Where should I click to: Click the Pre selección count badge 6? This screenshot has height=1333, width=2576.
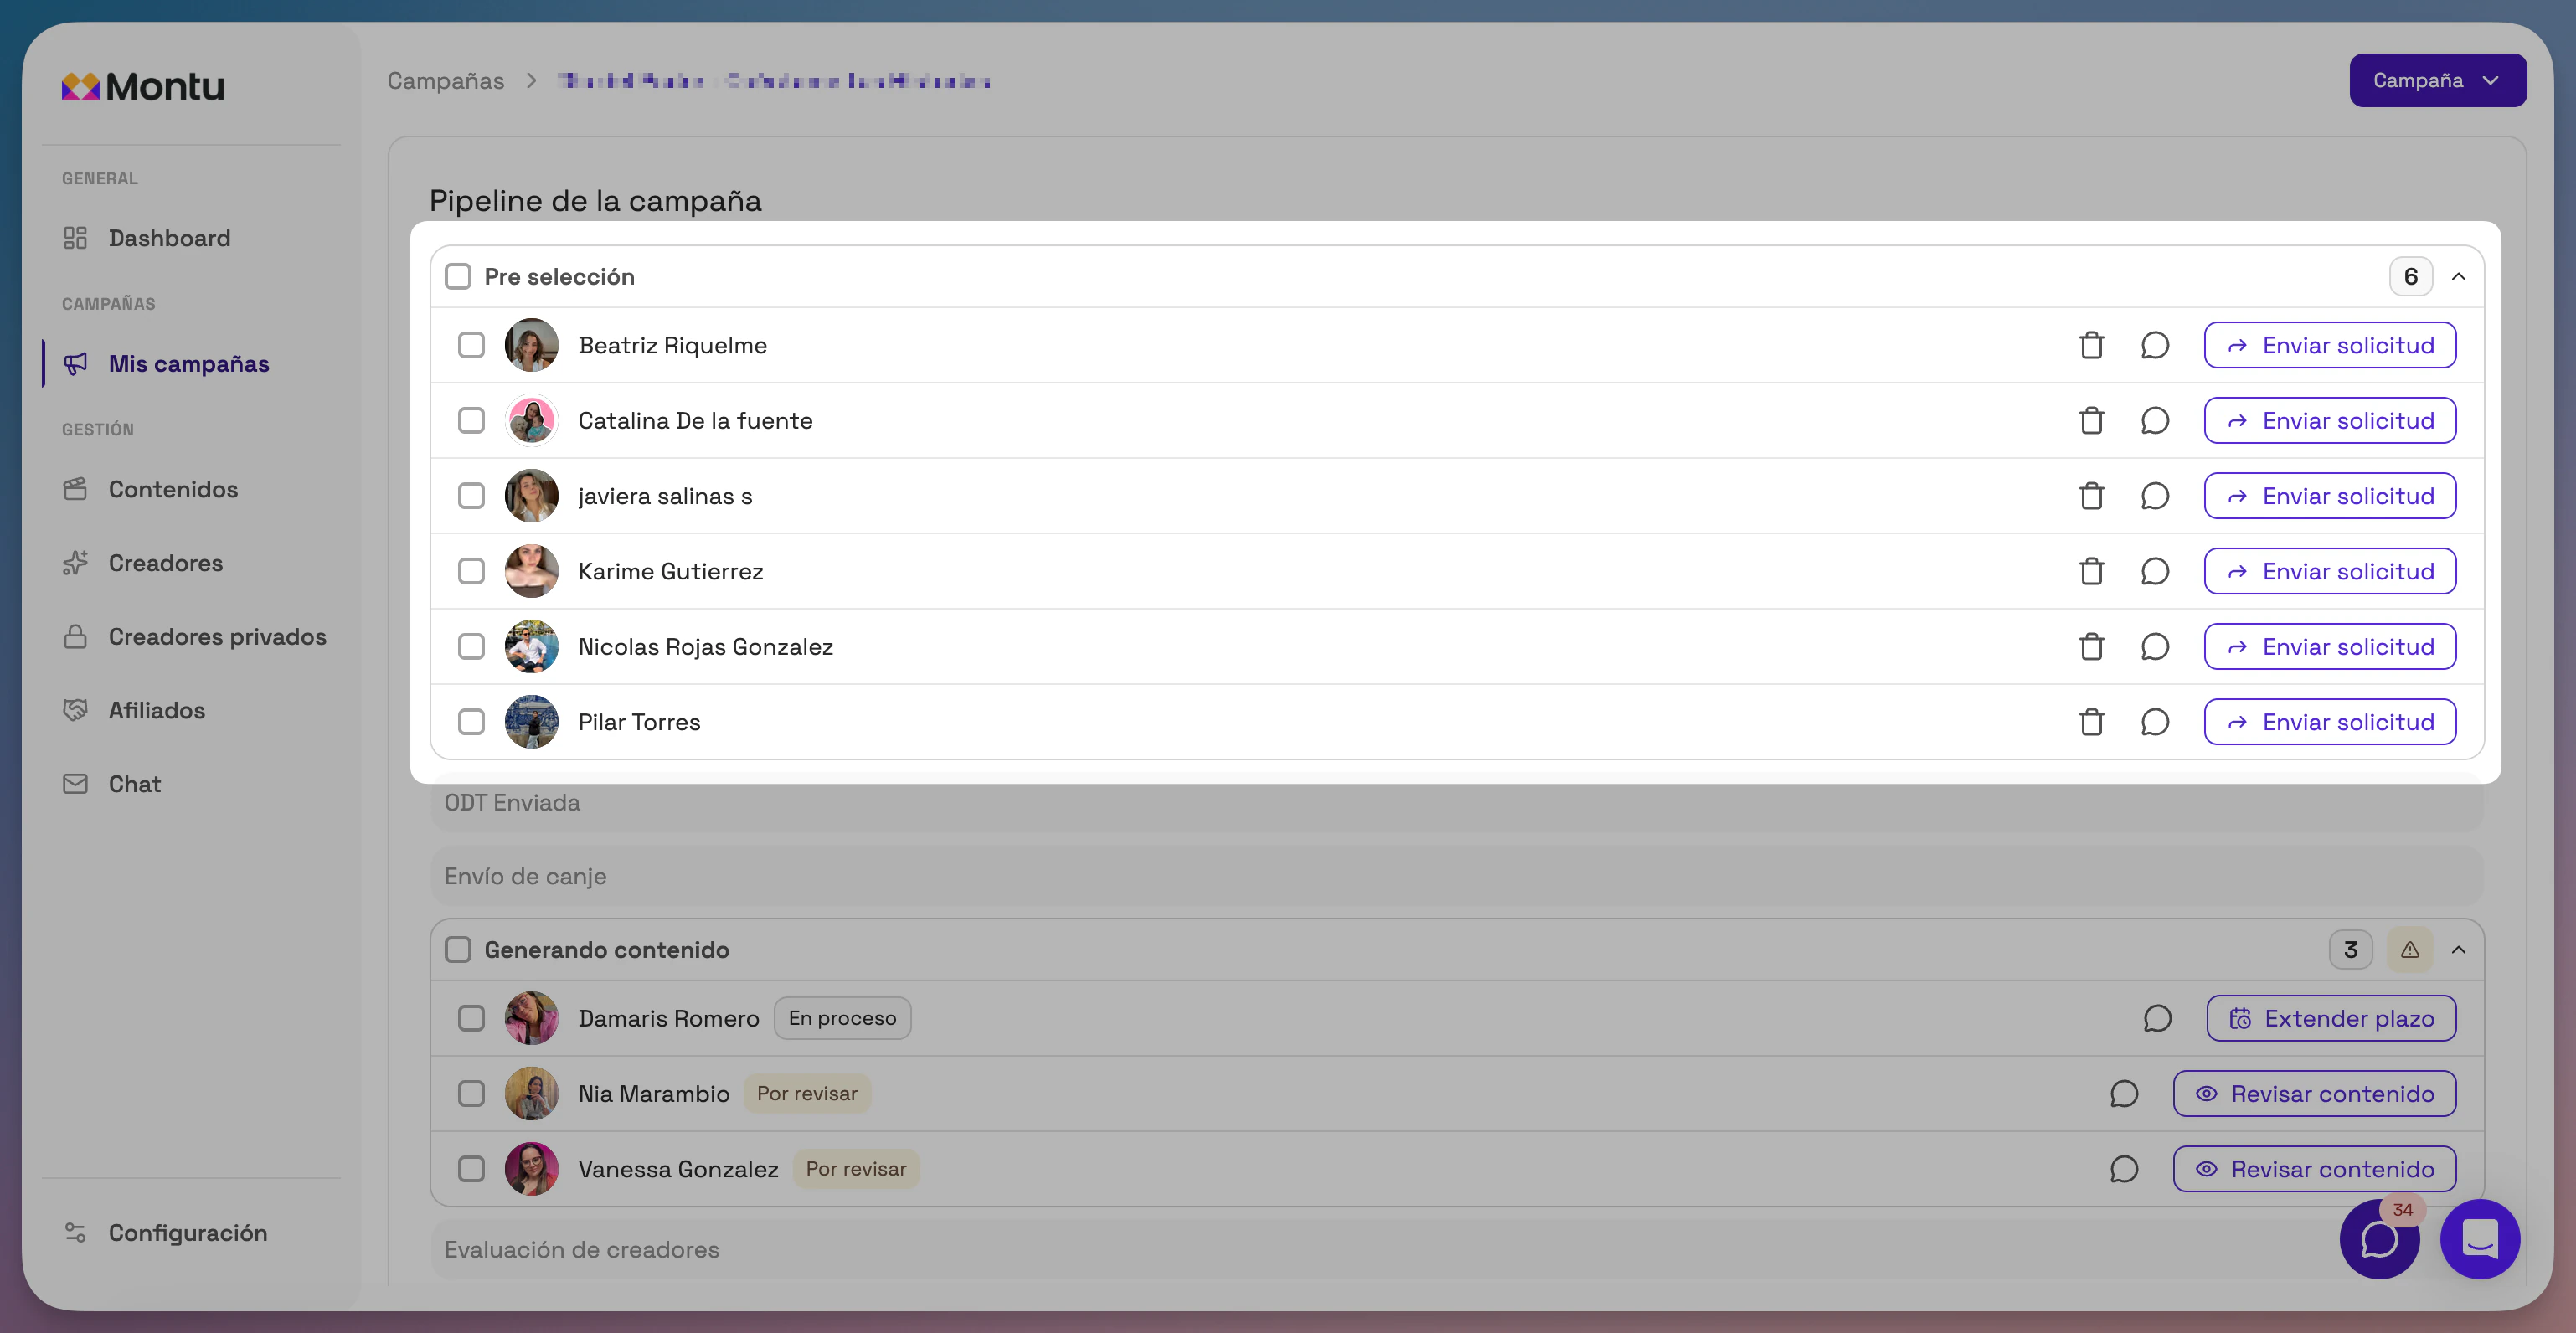tap(2410, 276)
